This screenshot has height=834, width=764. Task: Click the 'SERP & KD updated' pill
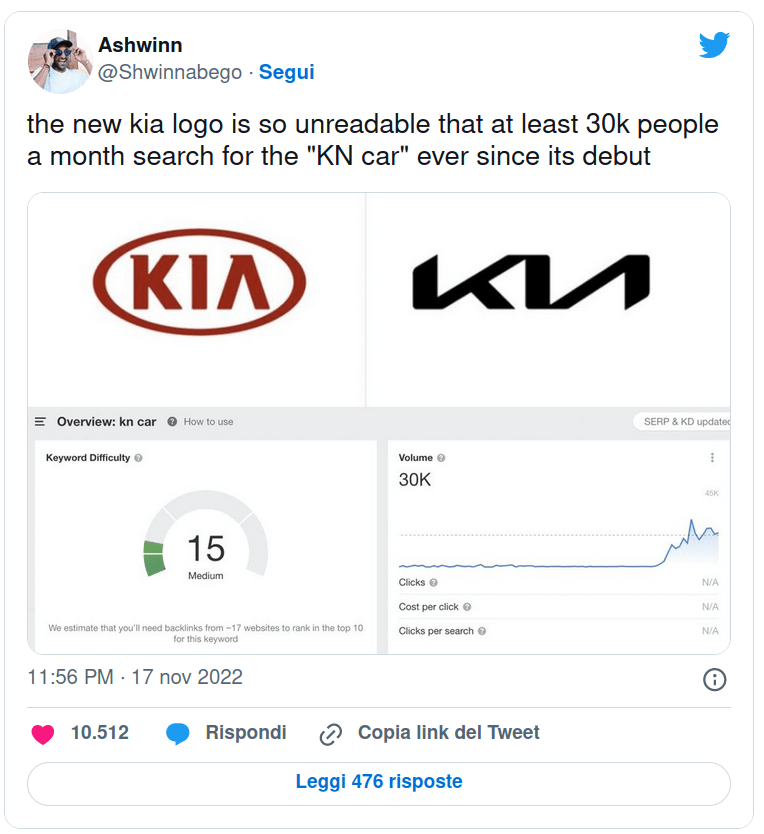click(684, 421)
